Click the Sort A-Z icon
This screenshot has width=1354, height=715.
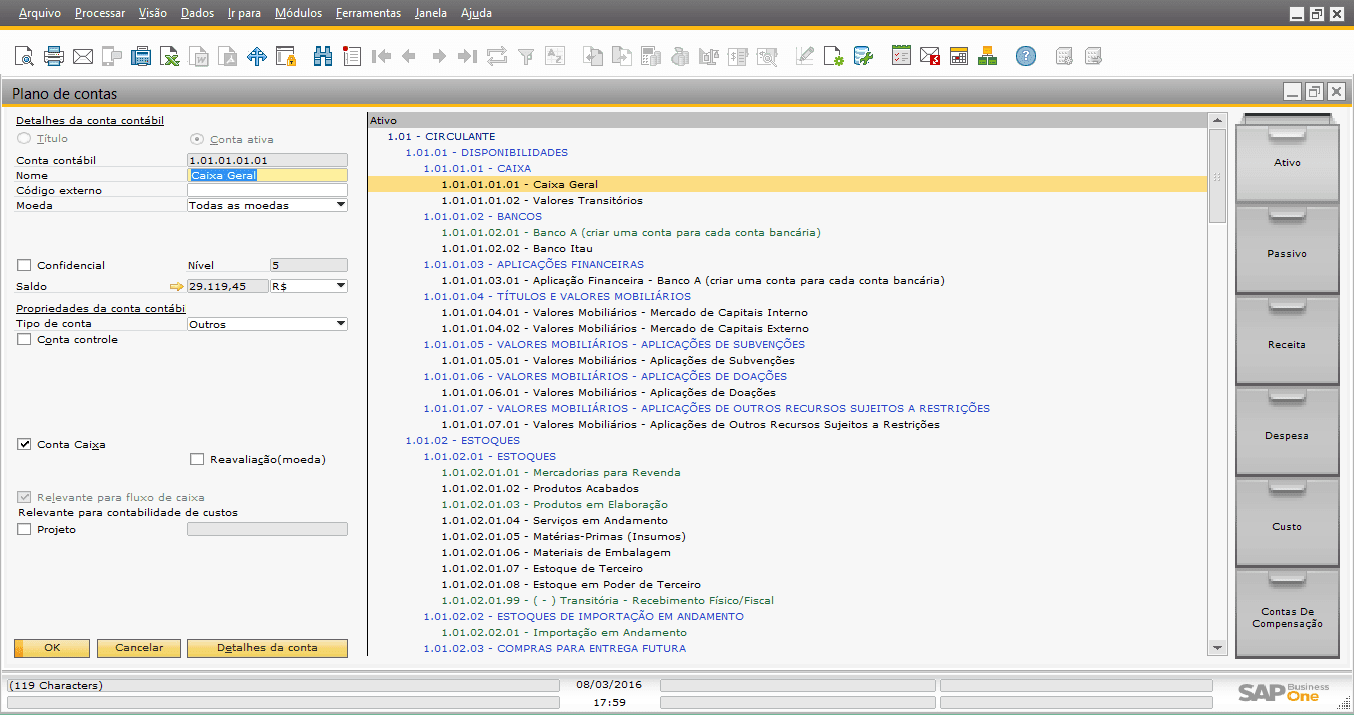554,56
